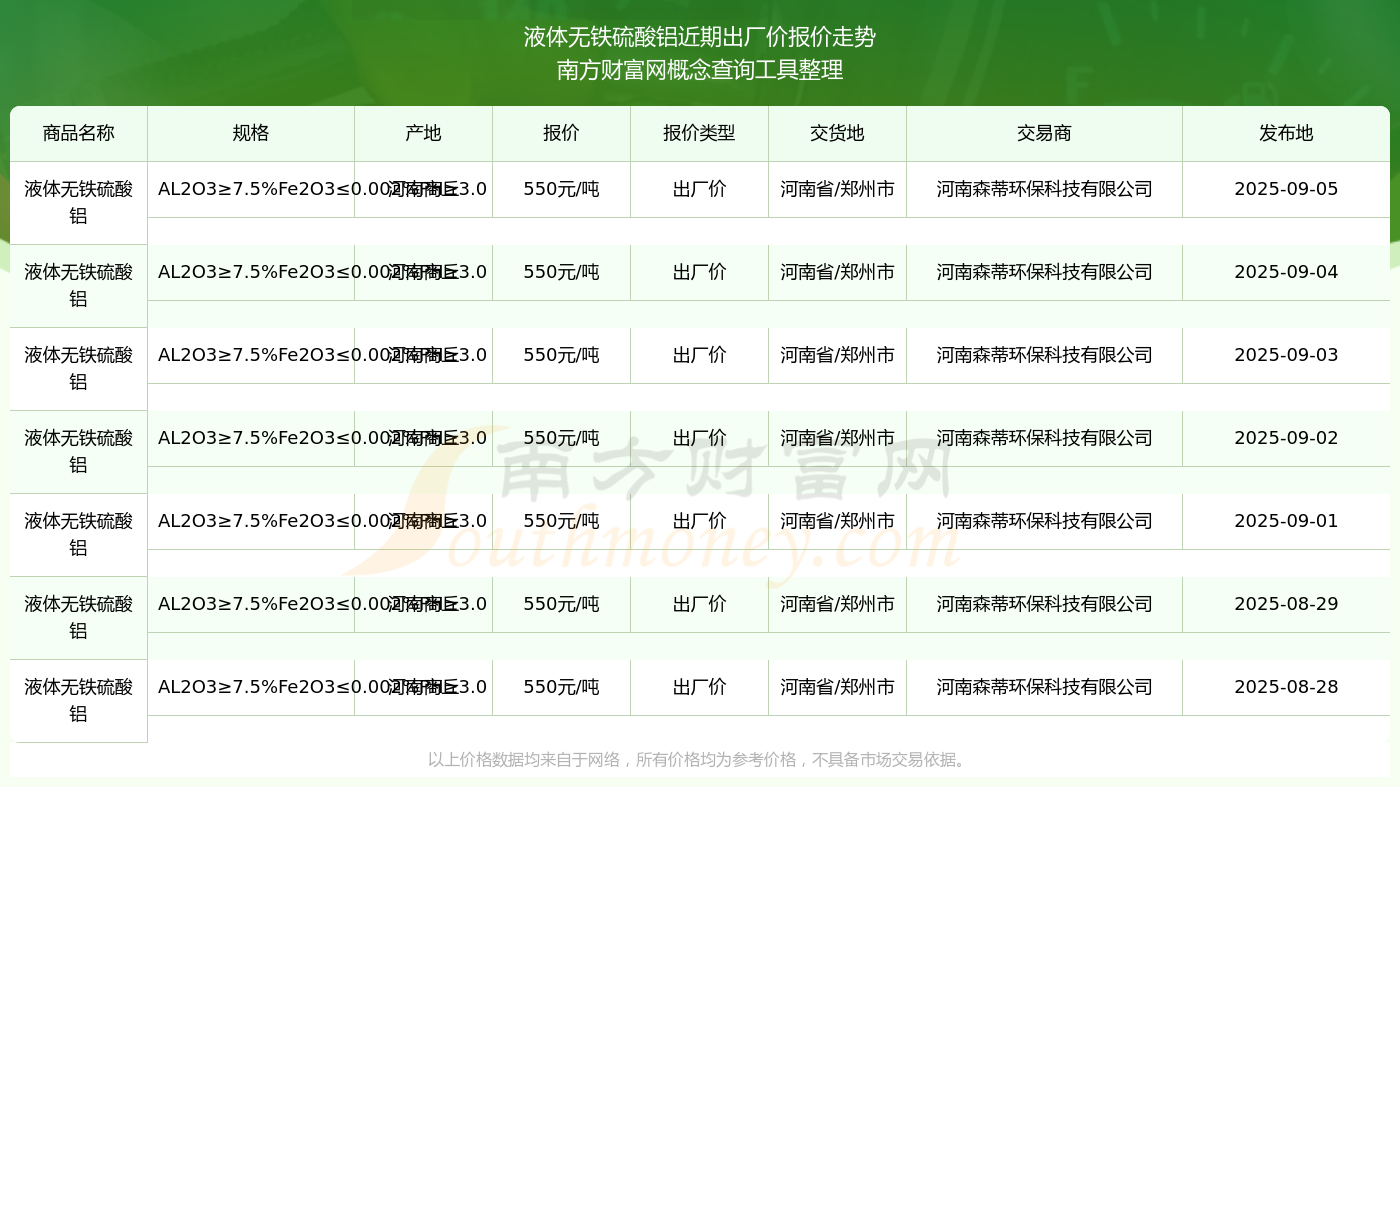Click the 商品名称 column header
This screenshot has height=1205, width=1400.
79,133
